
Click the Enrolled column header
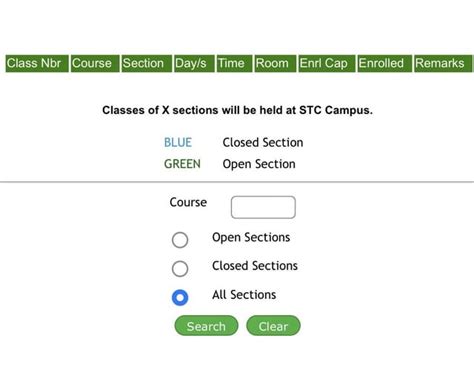[385, 63]
